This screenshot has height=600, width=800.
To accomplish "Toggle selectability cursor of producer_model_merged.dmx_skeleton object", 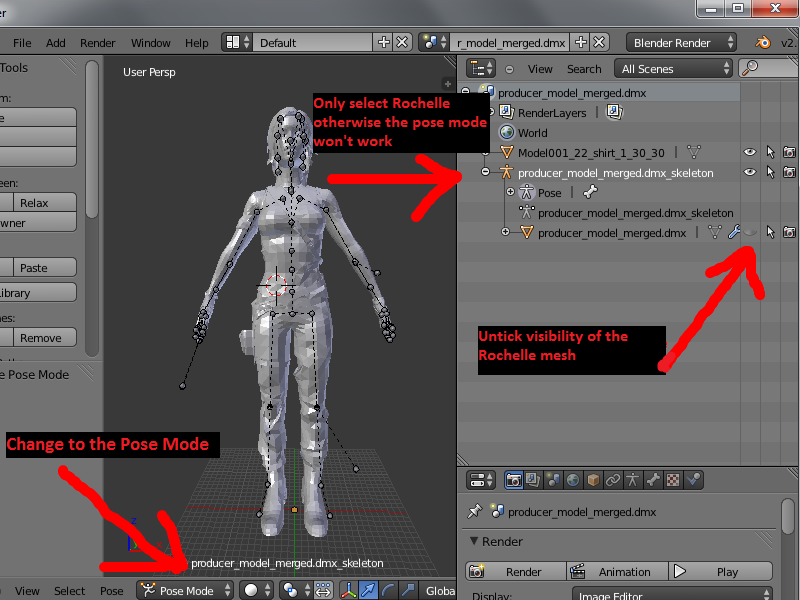I will 770,172.
